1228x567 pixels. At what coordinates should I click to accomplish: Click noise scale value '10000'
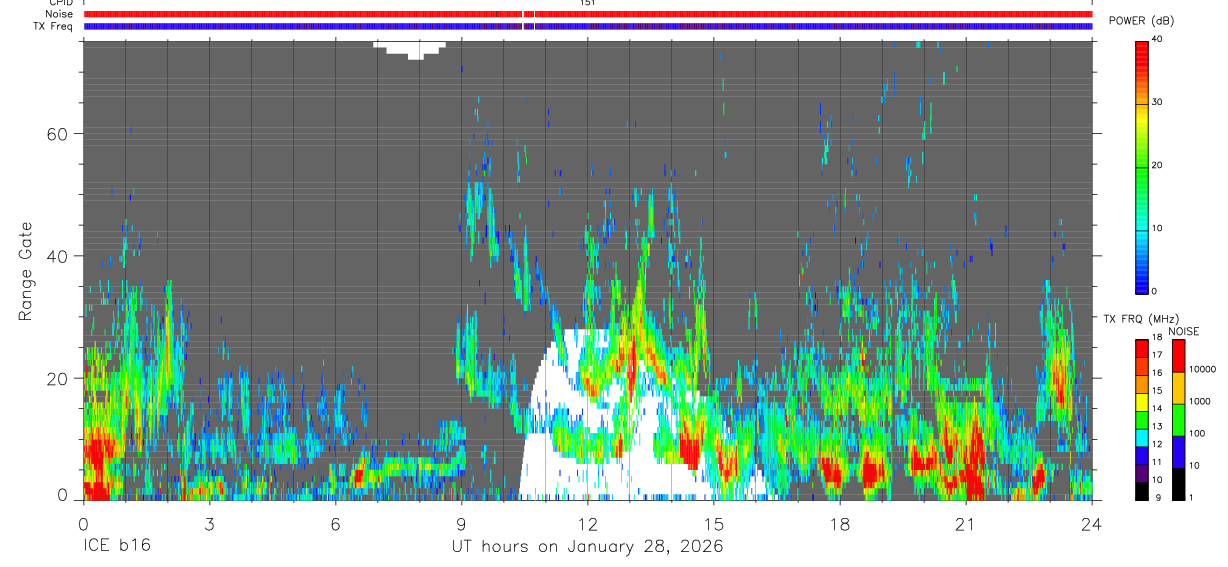click(1202, 369)
